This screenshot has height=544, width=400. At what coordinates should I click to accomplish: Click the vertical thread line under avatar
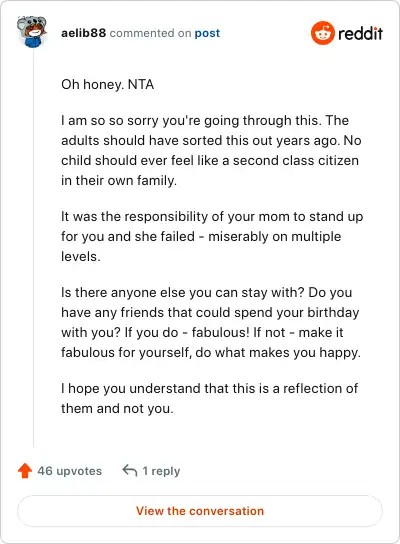click(34, 248)
